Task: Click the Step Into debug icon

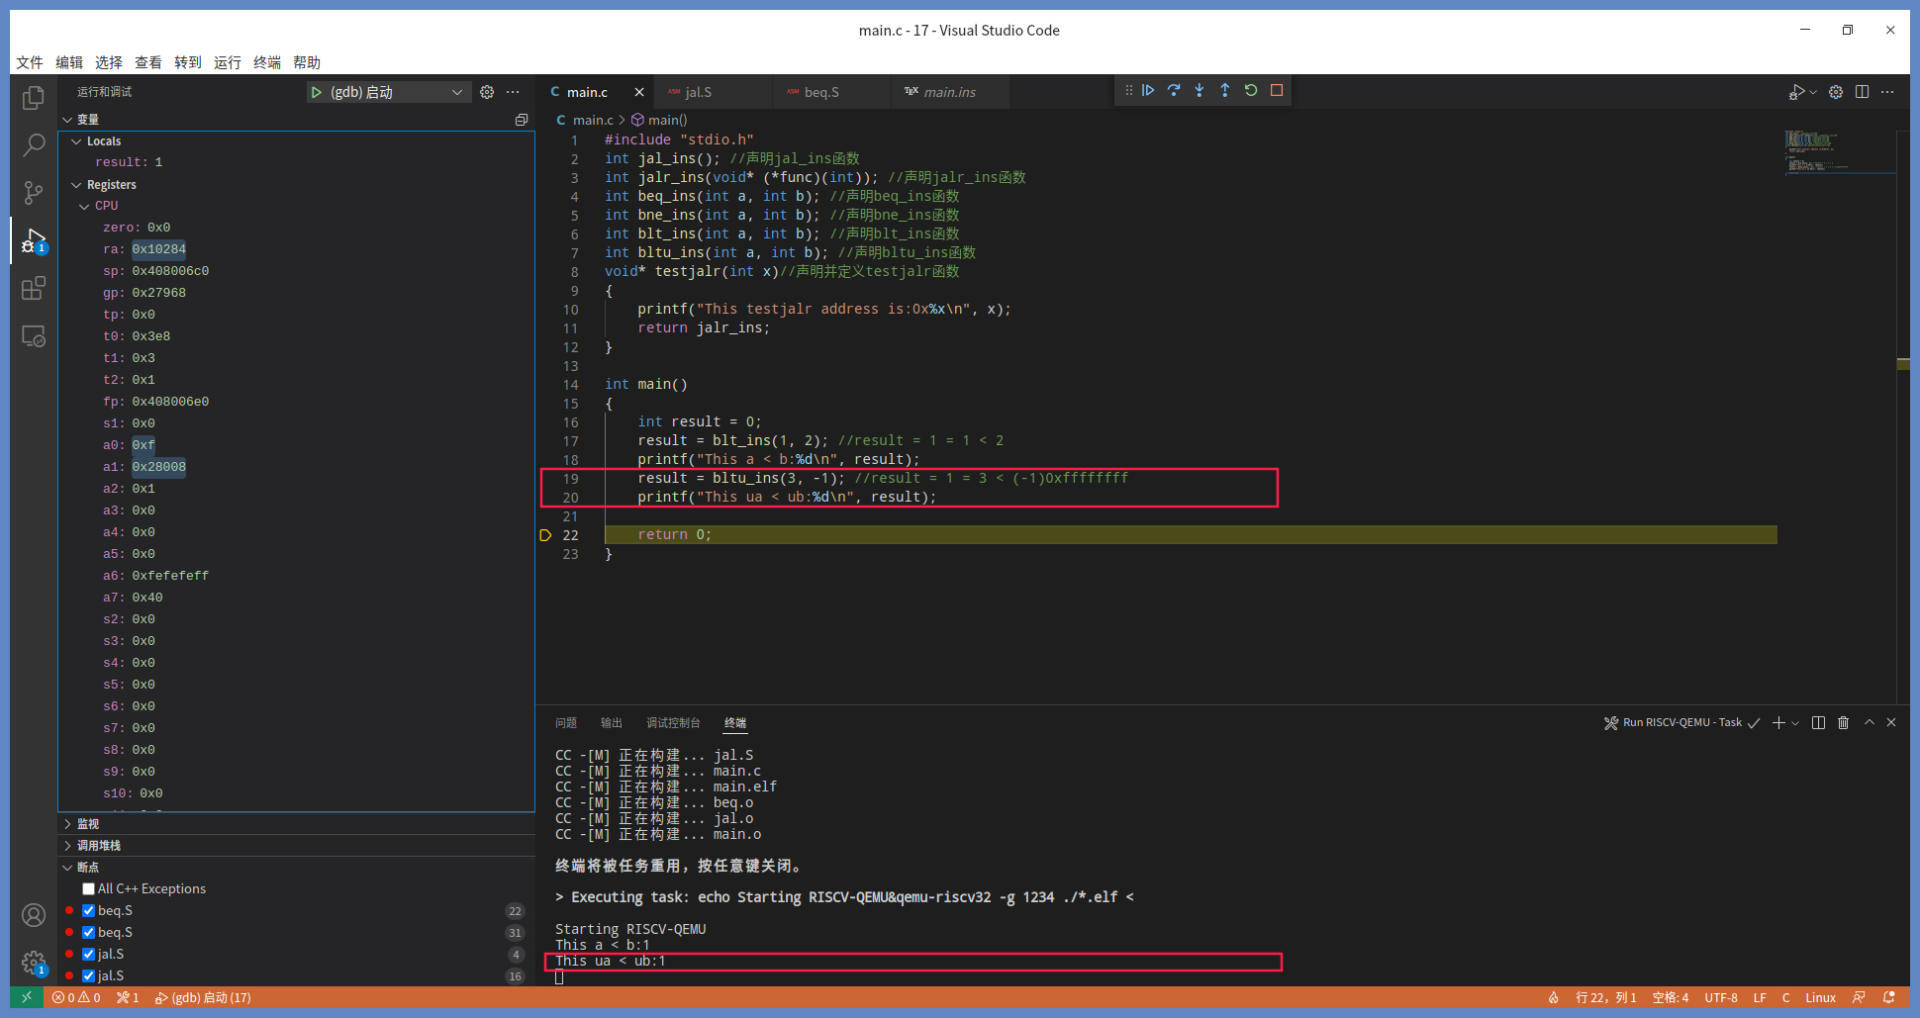Action: click(x=1199, y=91)
